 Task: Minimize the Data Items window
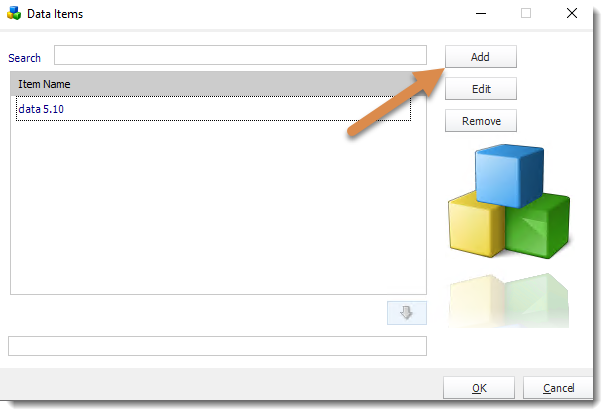[x=481, y=13]
